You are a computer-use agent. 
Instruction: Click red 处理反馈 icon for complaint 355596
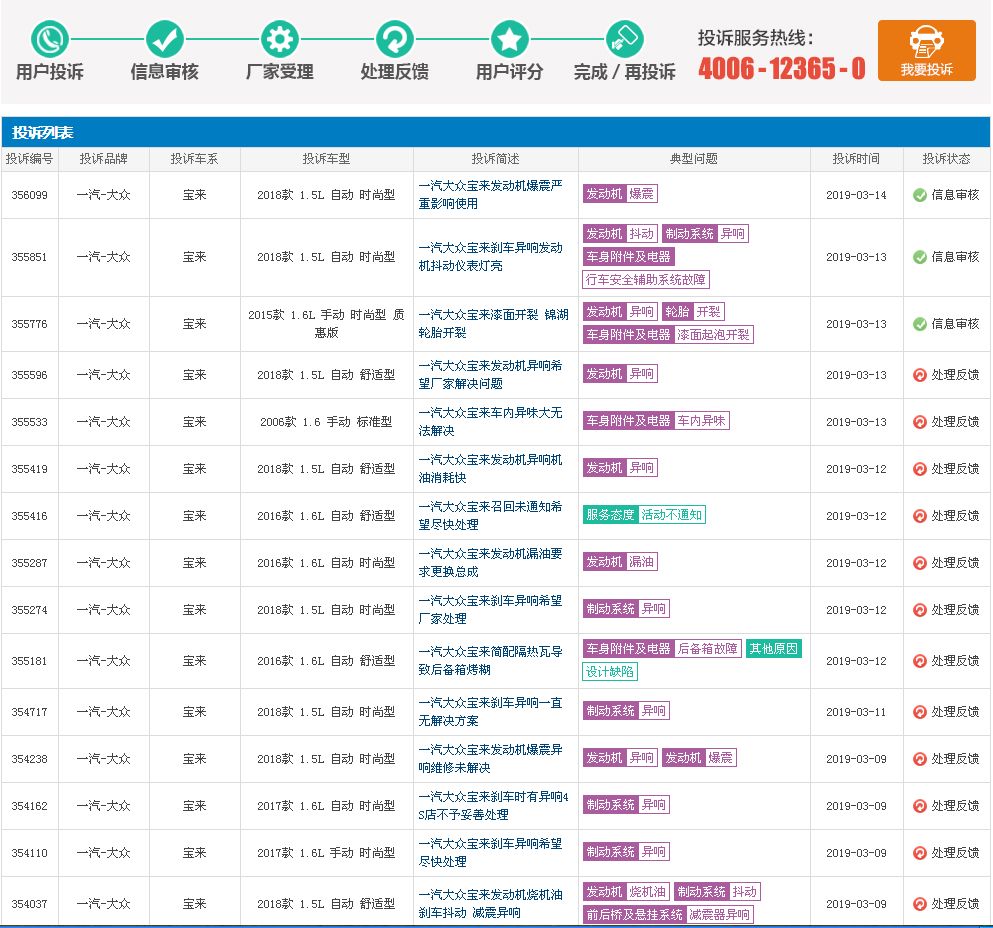click(919, 375)
